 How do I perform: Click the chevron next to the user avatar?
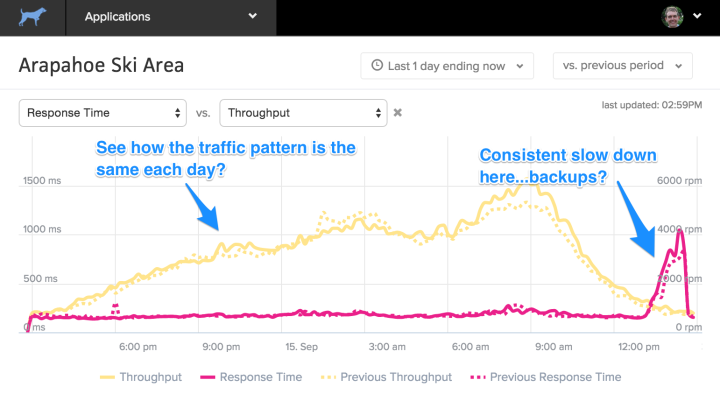tap(697, 16)
